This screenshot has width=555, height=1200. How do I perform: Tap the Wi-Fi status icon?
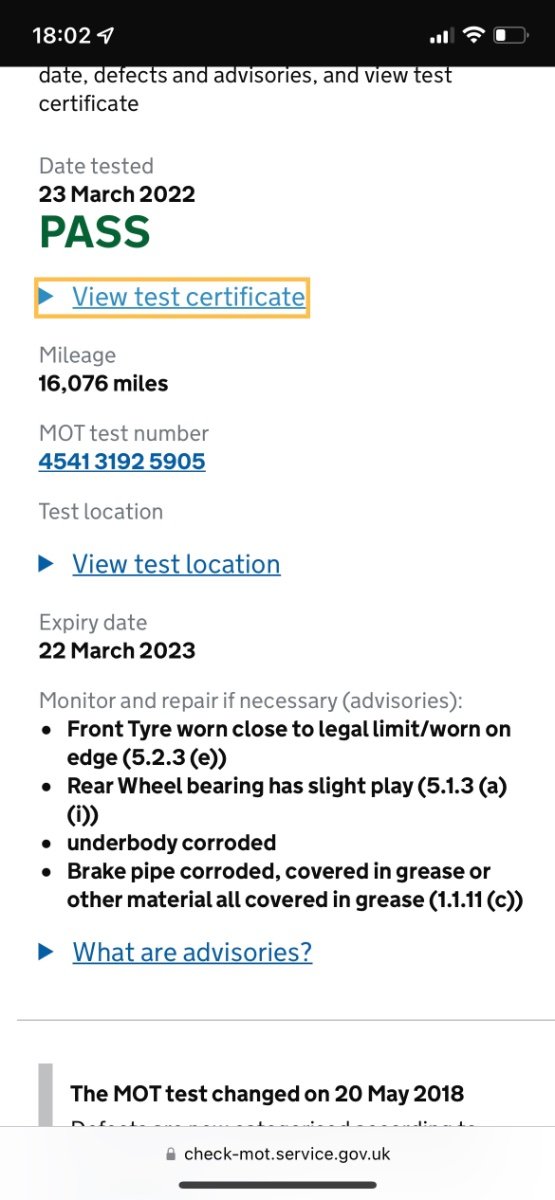[x=472, y=35]
